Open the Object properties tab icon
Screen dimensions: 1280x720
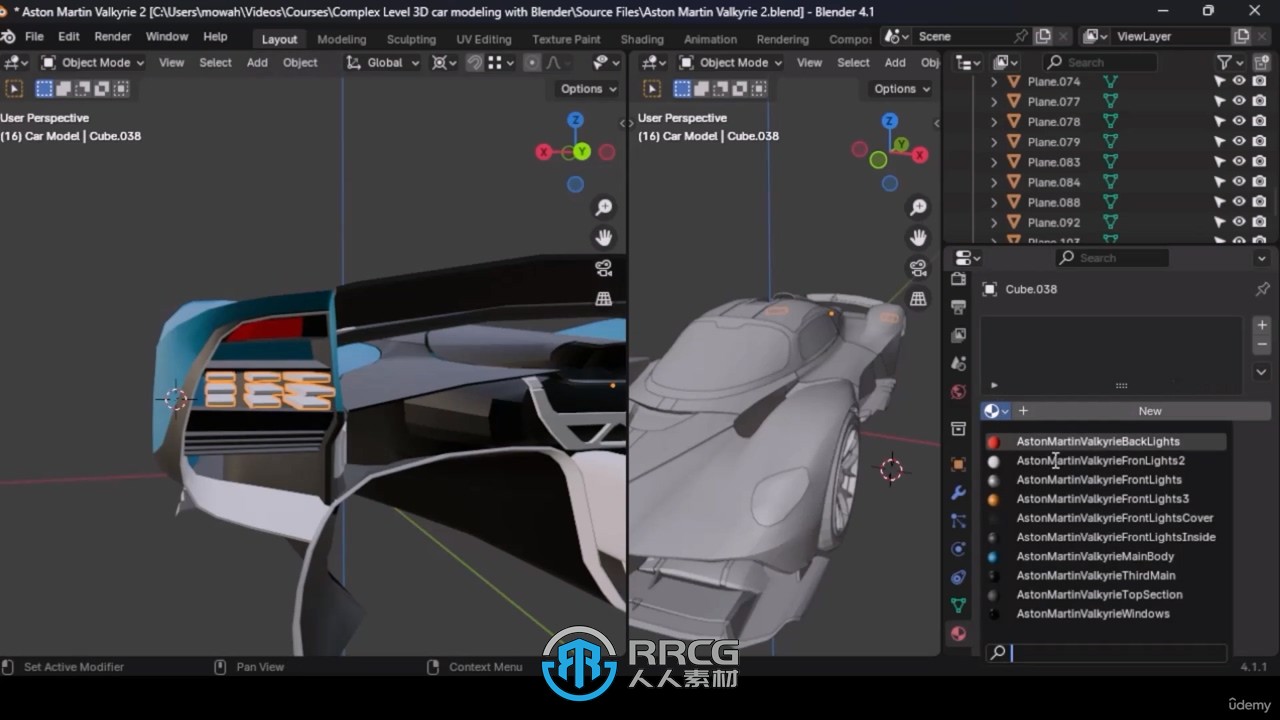(959, 465)
